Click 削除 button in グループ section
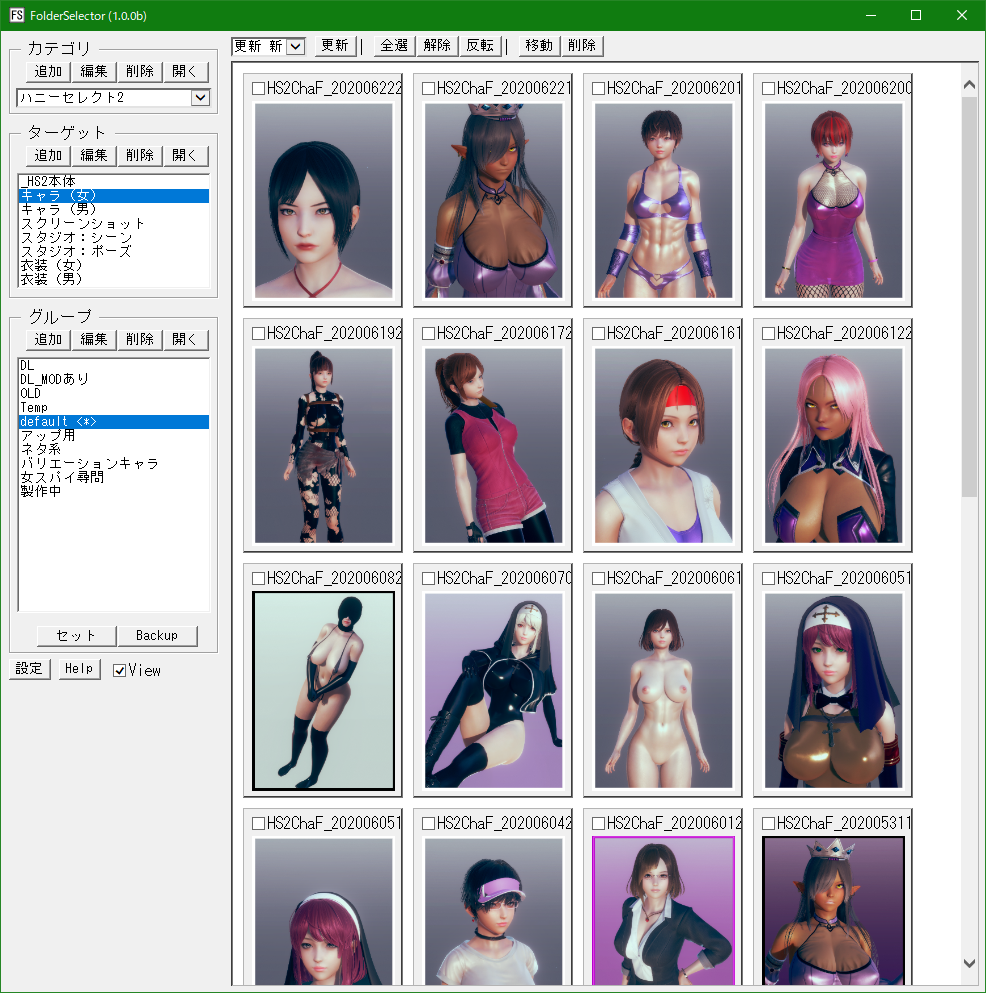The image size is (986, 993). click(139, 340)
